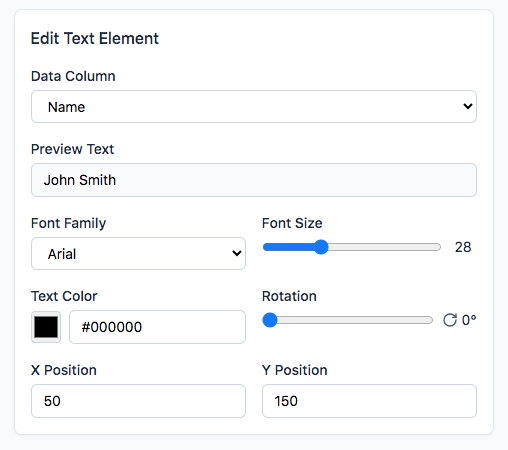Click the Edit Text Element heading
508x450 pixels.
[95, 38]
